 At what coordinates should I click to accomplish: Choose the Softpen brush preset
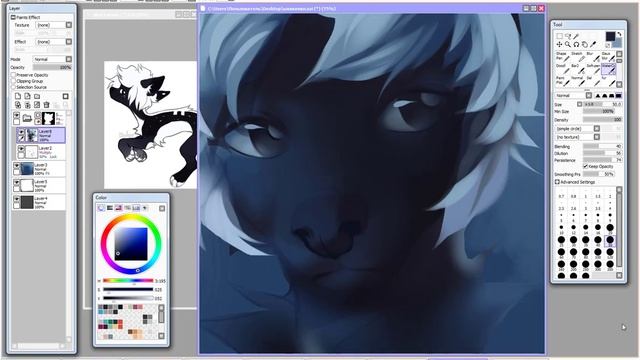(593, 69)
